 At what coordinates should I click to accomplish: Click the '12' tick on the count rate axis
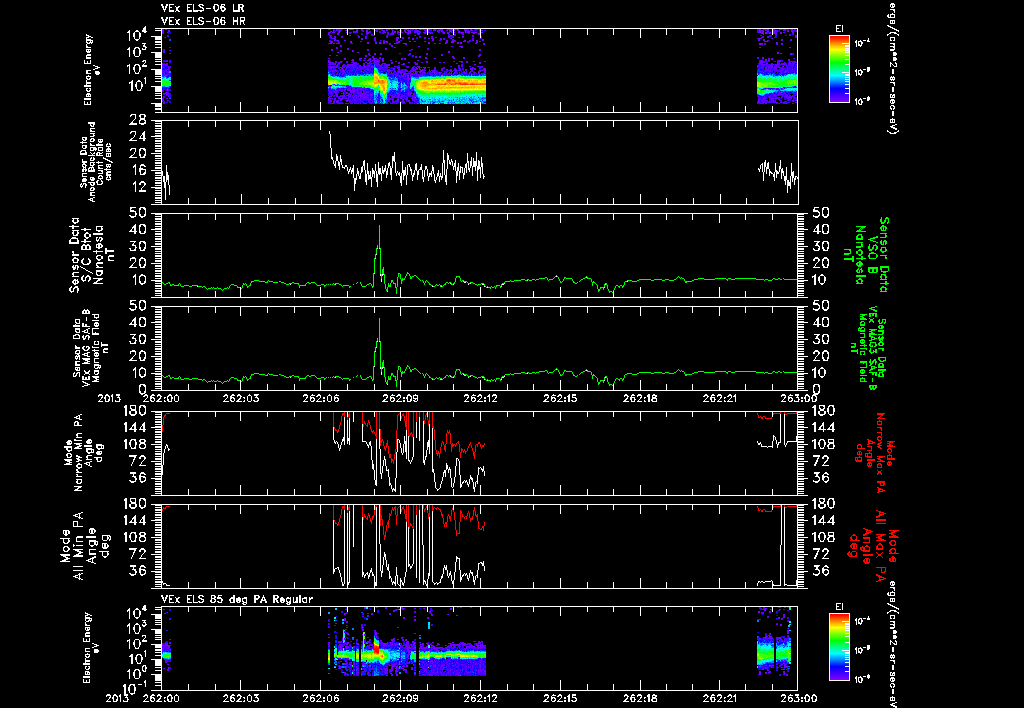pos(137,187)
